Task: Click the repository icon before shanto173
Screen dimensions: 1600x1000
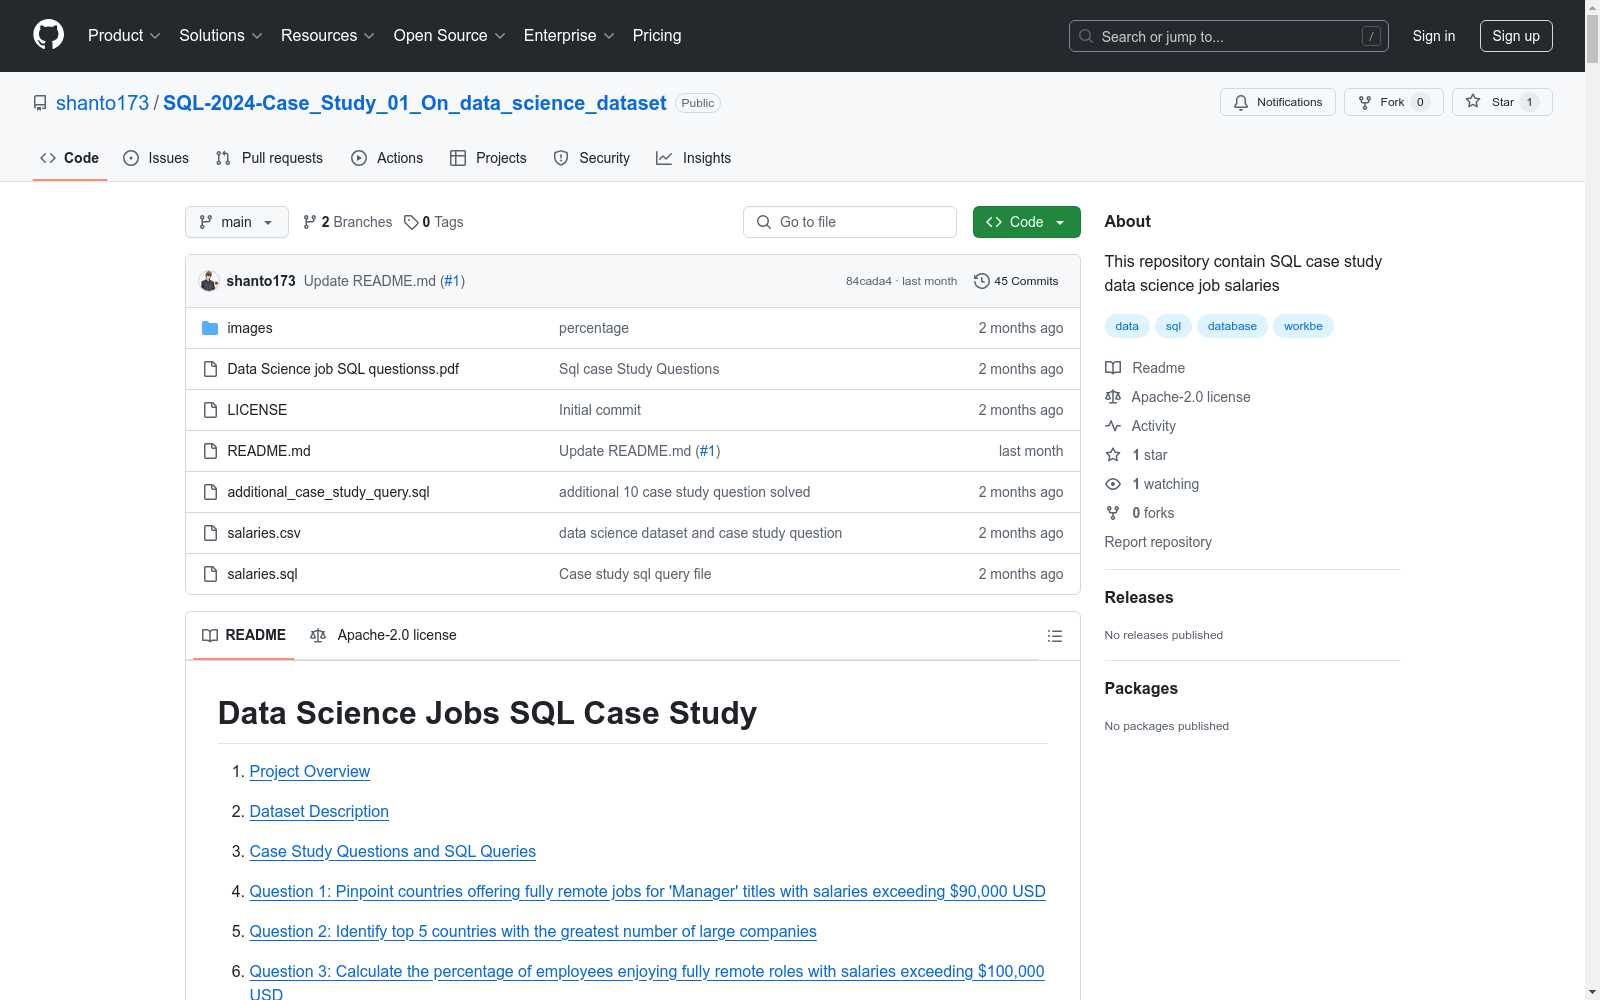Action: point(40,103)
